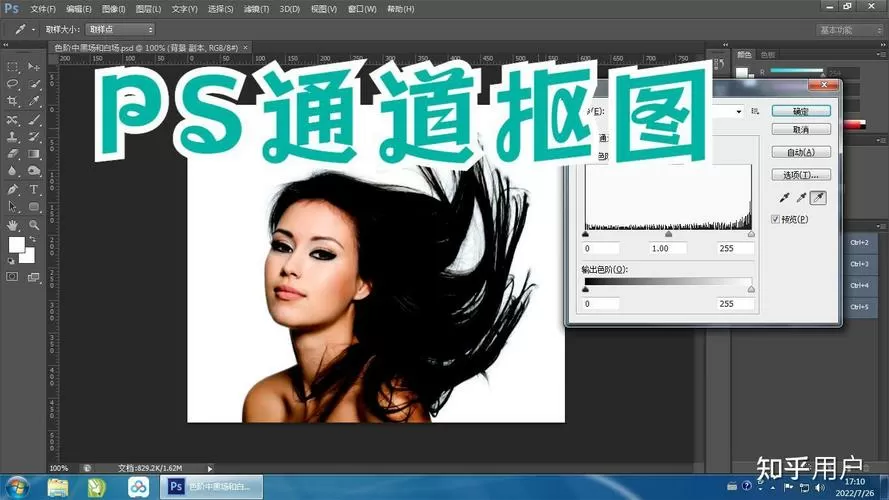Select the Move tool
The image size is (889, 500).
pos(34,67)
